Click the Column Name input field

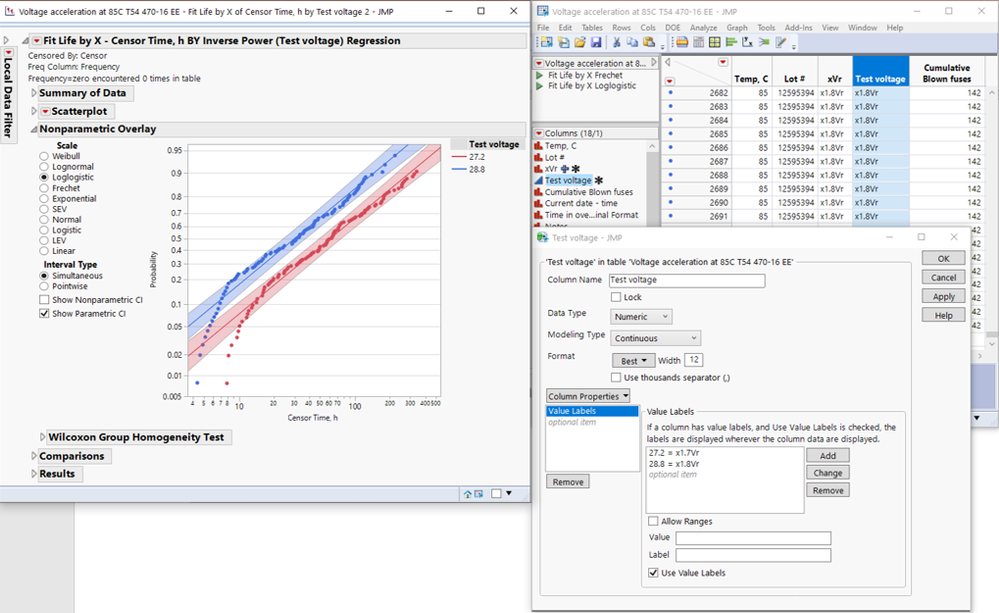click(687, 280)
